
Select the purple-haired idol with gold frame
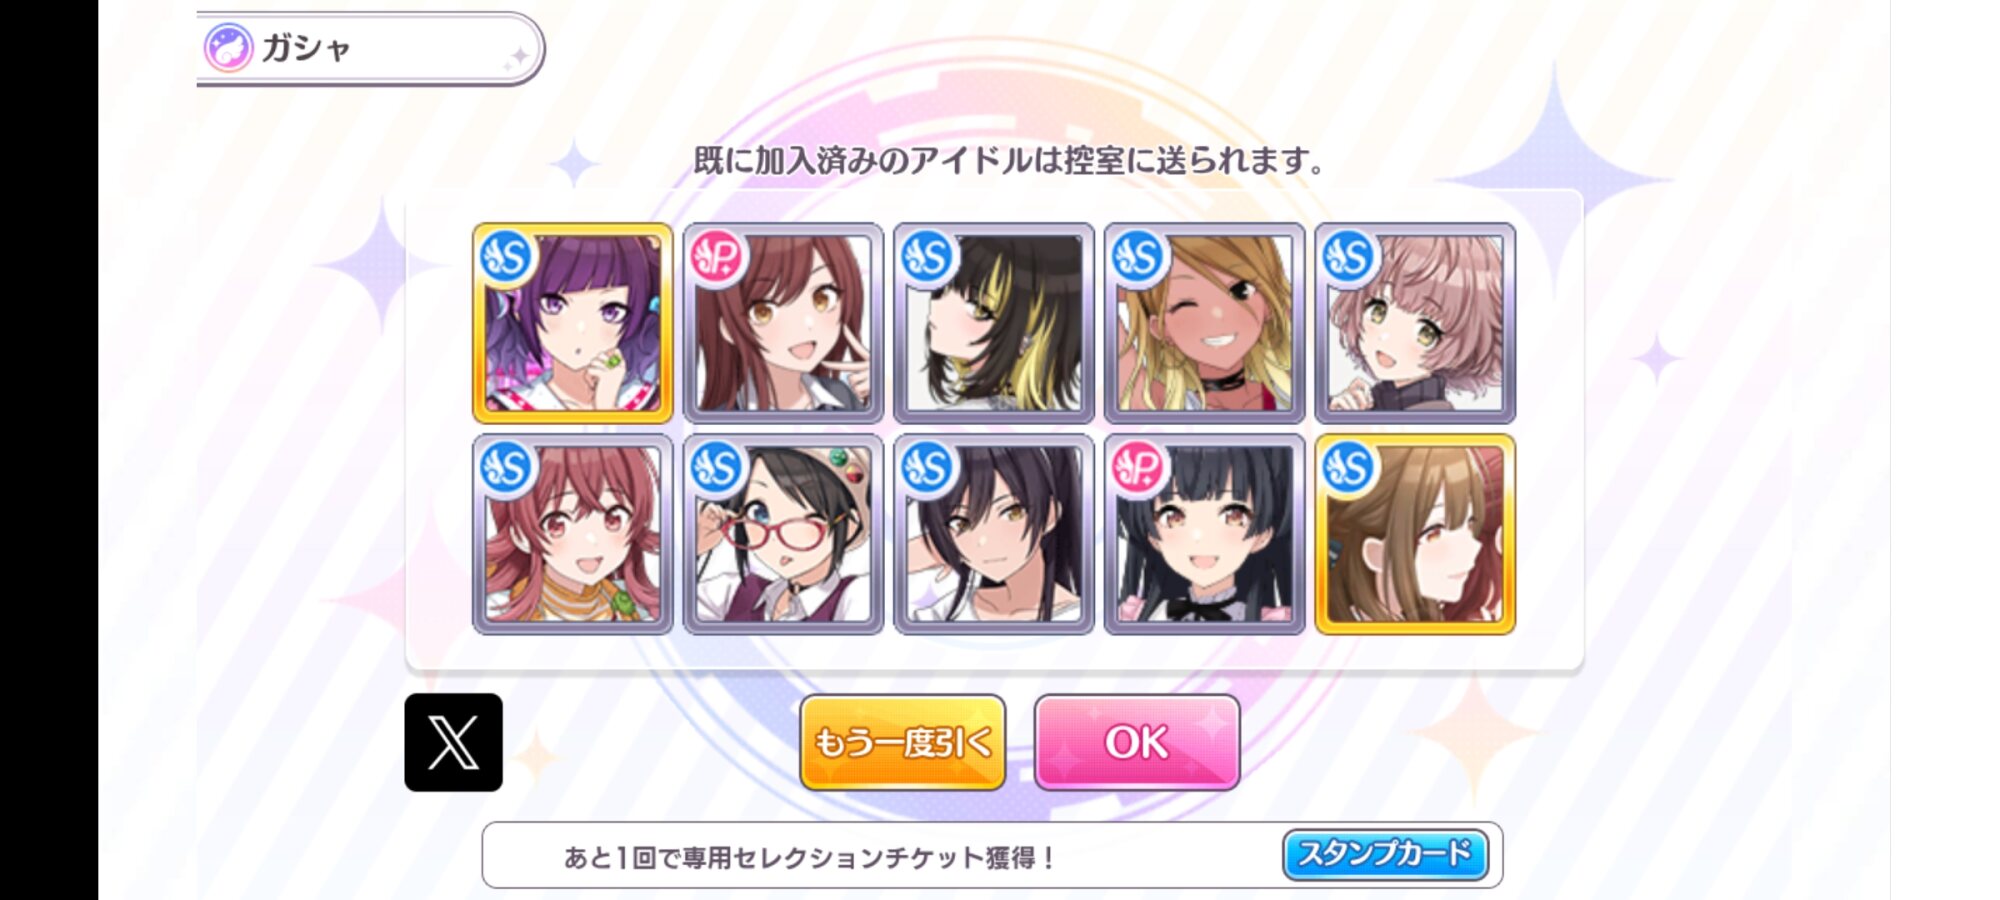[x=573, y=323]
